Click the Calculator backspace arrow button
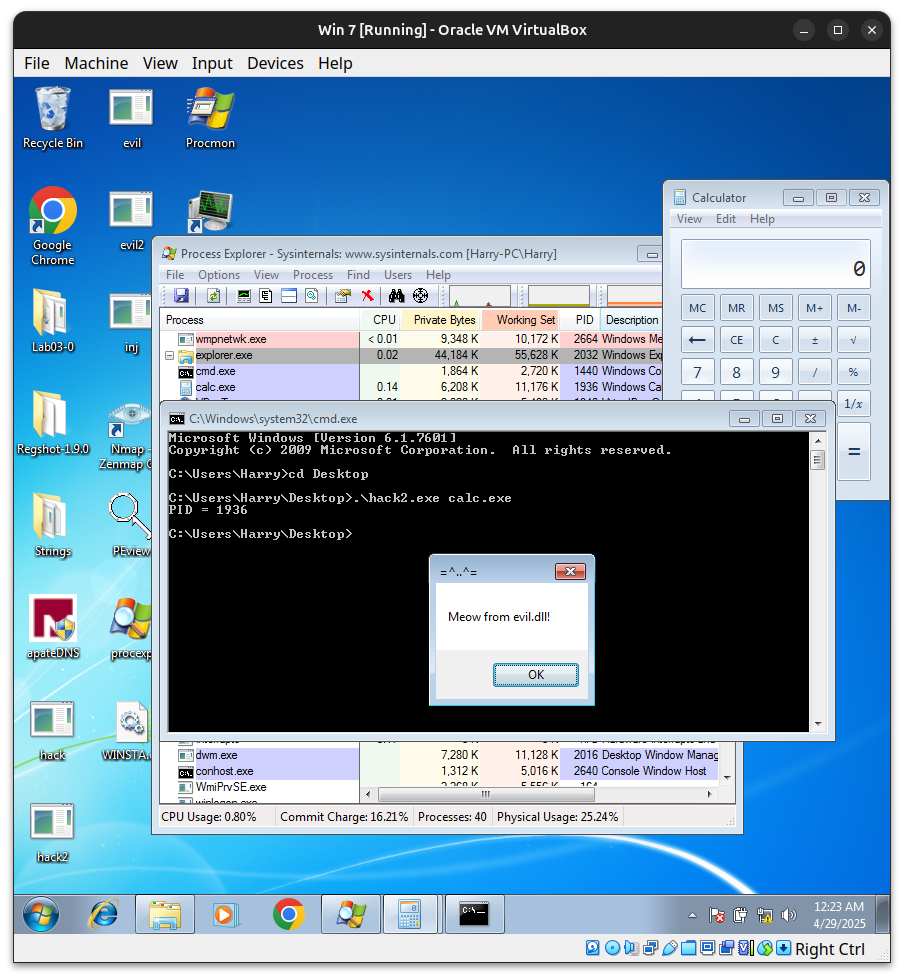The width and height of the screenshot is (904, 979). (x=697, y=340)
